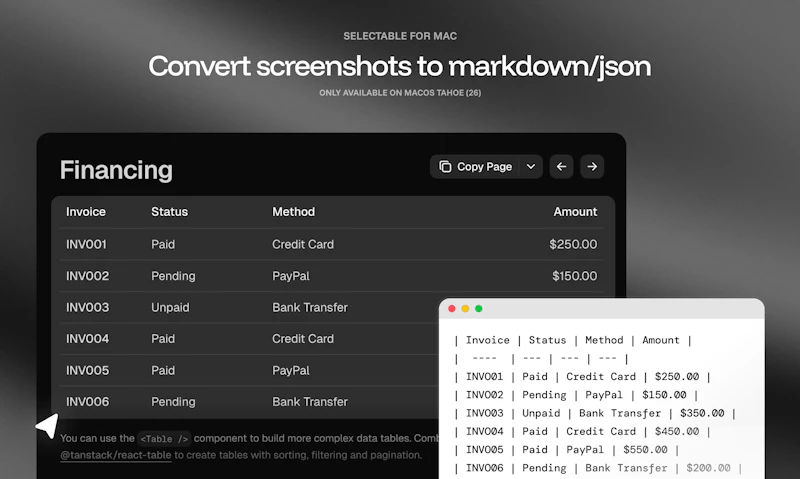Click the green zoom dot on markdown window

pyautogui.click(x=479, y=309)
